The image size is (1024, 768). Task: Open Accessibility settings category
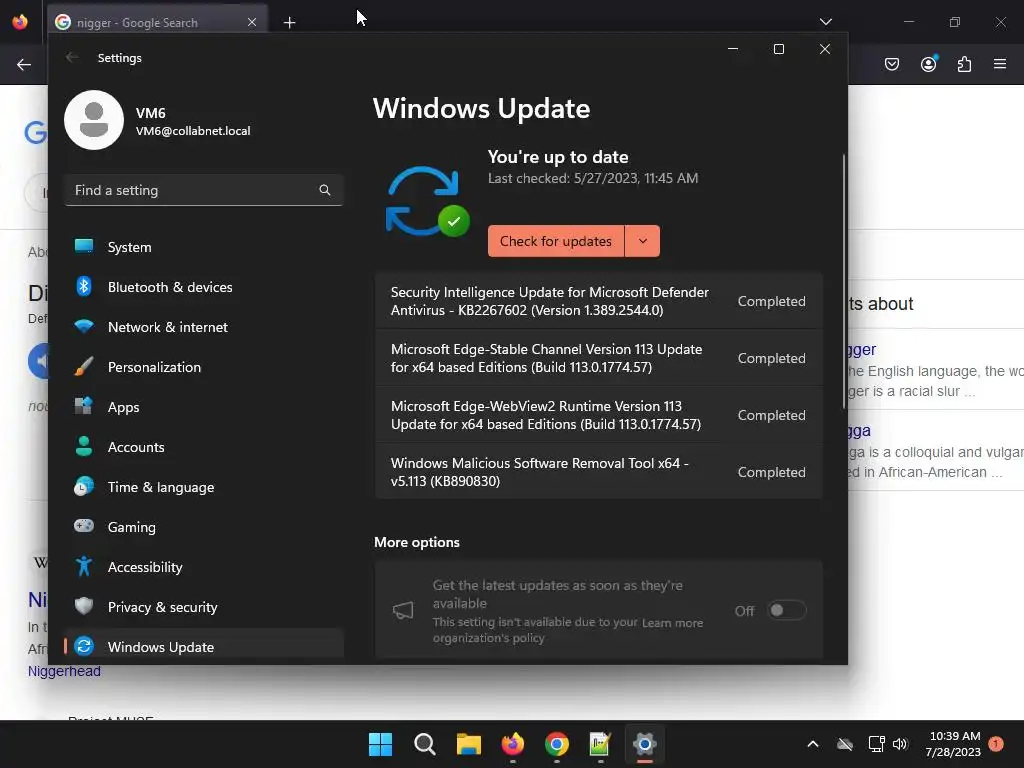pos(204,567)
